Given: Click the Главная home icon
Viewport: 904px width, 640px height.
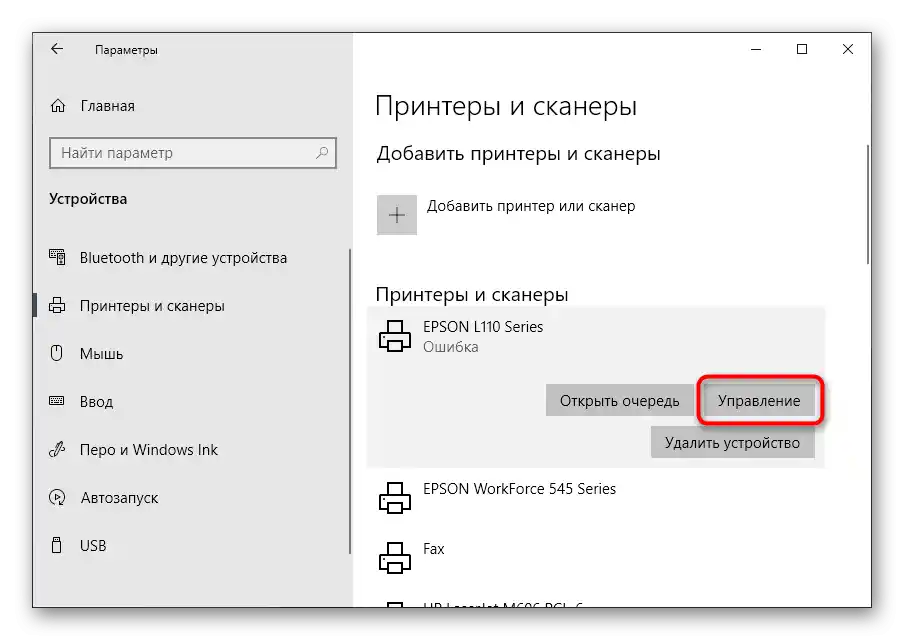Looking at the screenshot, I should click(58, 106).
